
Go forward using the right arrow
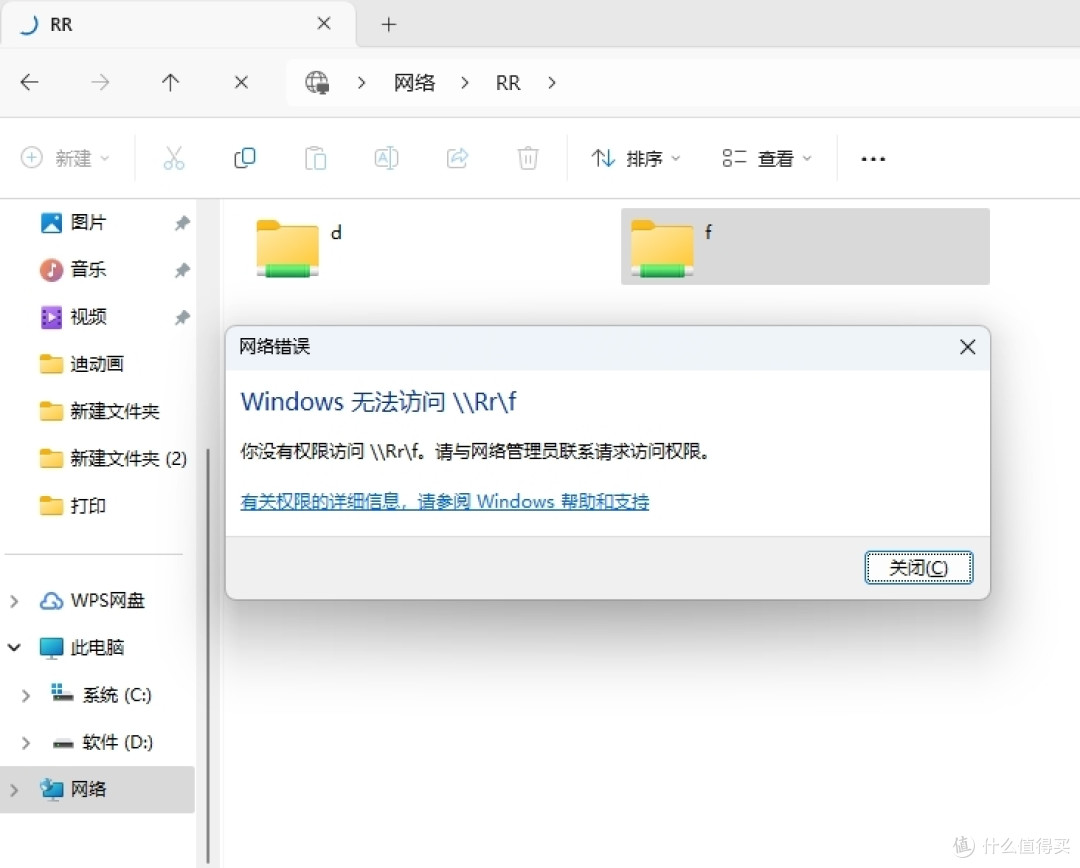click(x=101, y=83)
